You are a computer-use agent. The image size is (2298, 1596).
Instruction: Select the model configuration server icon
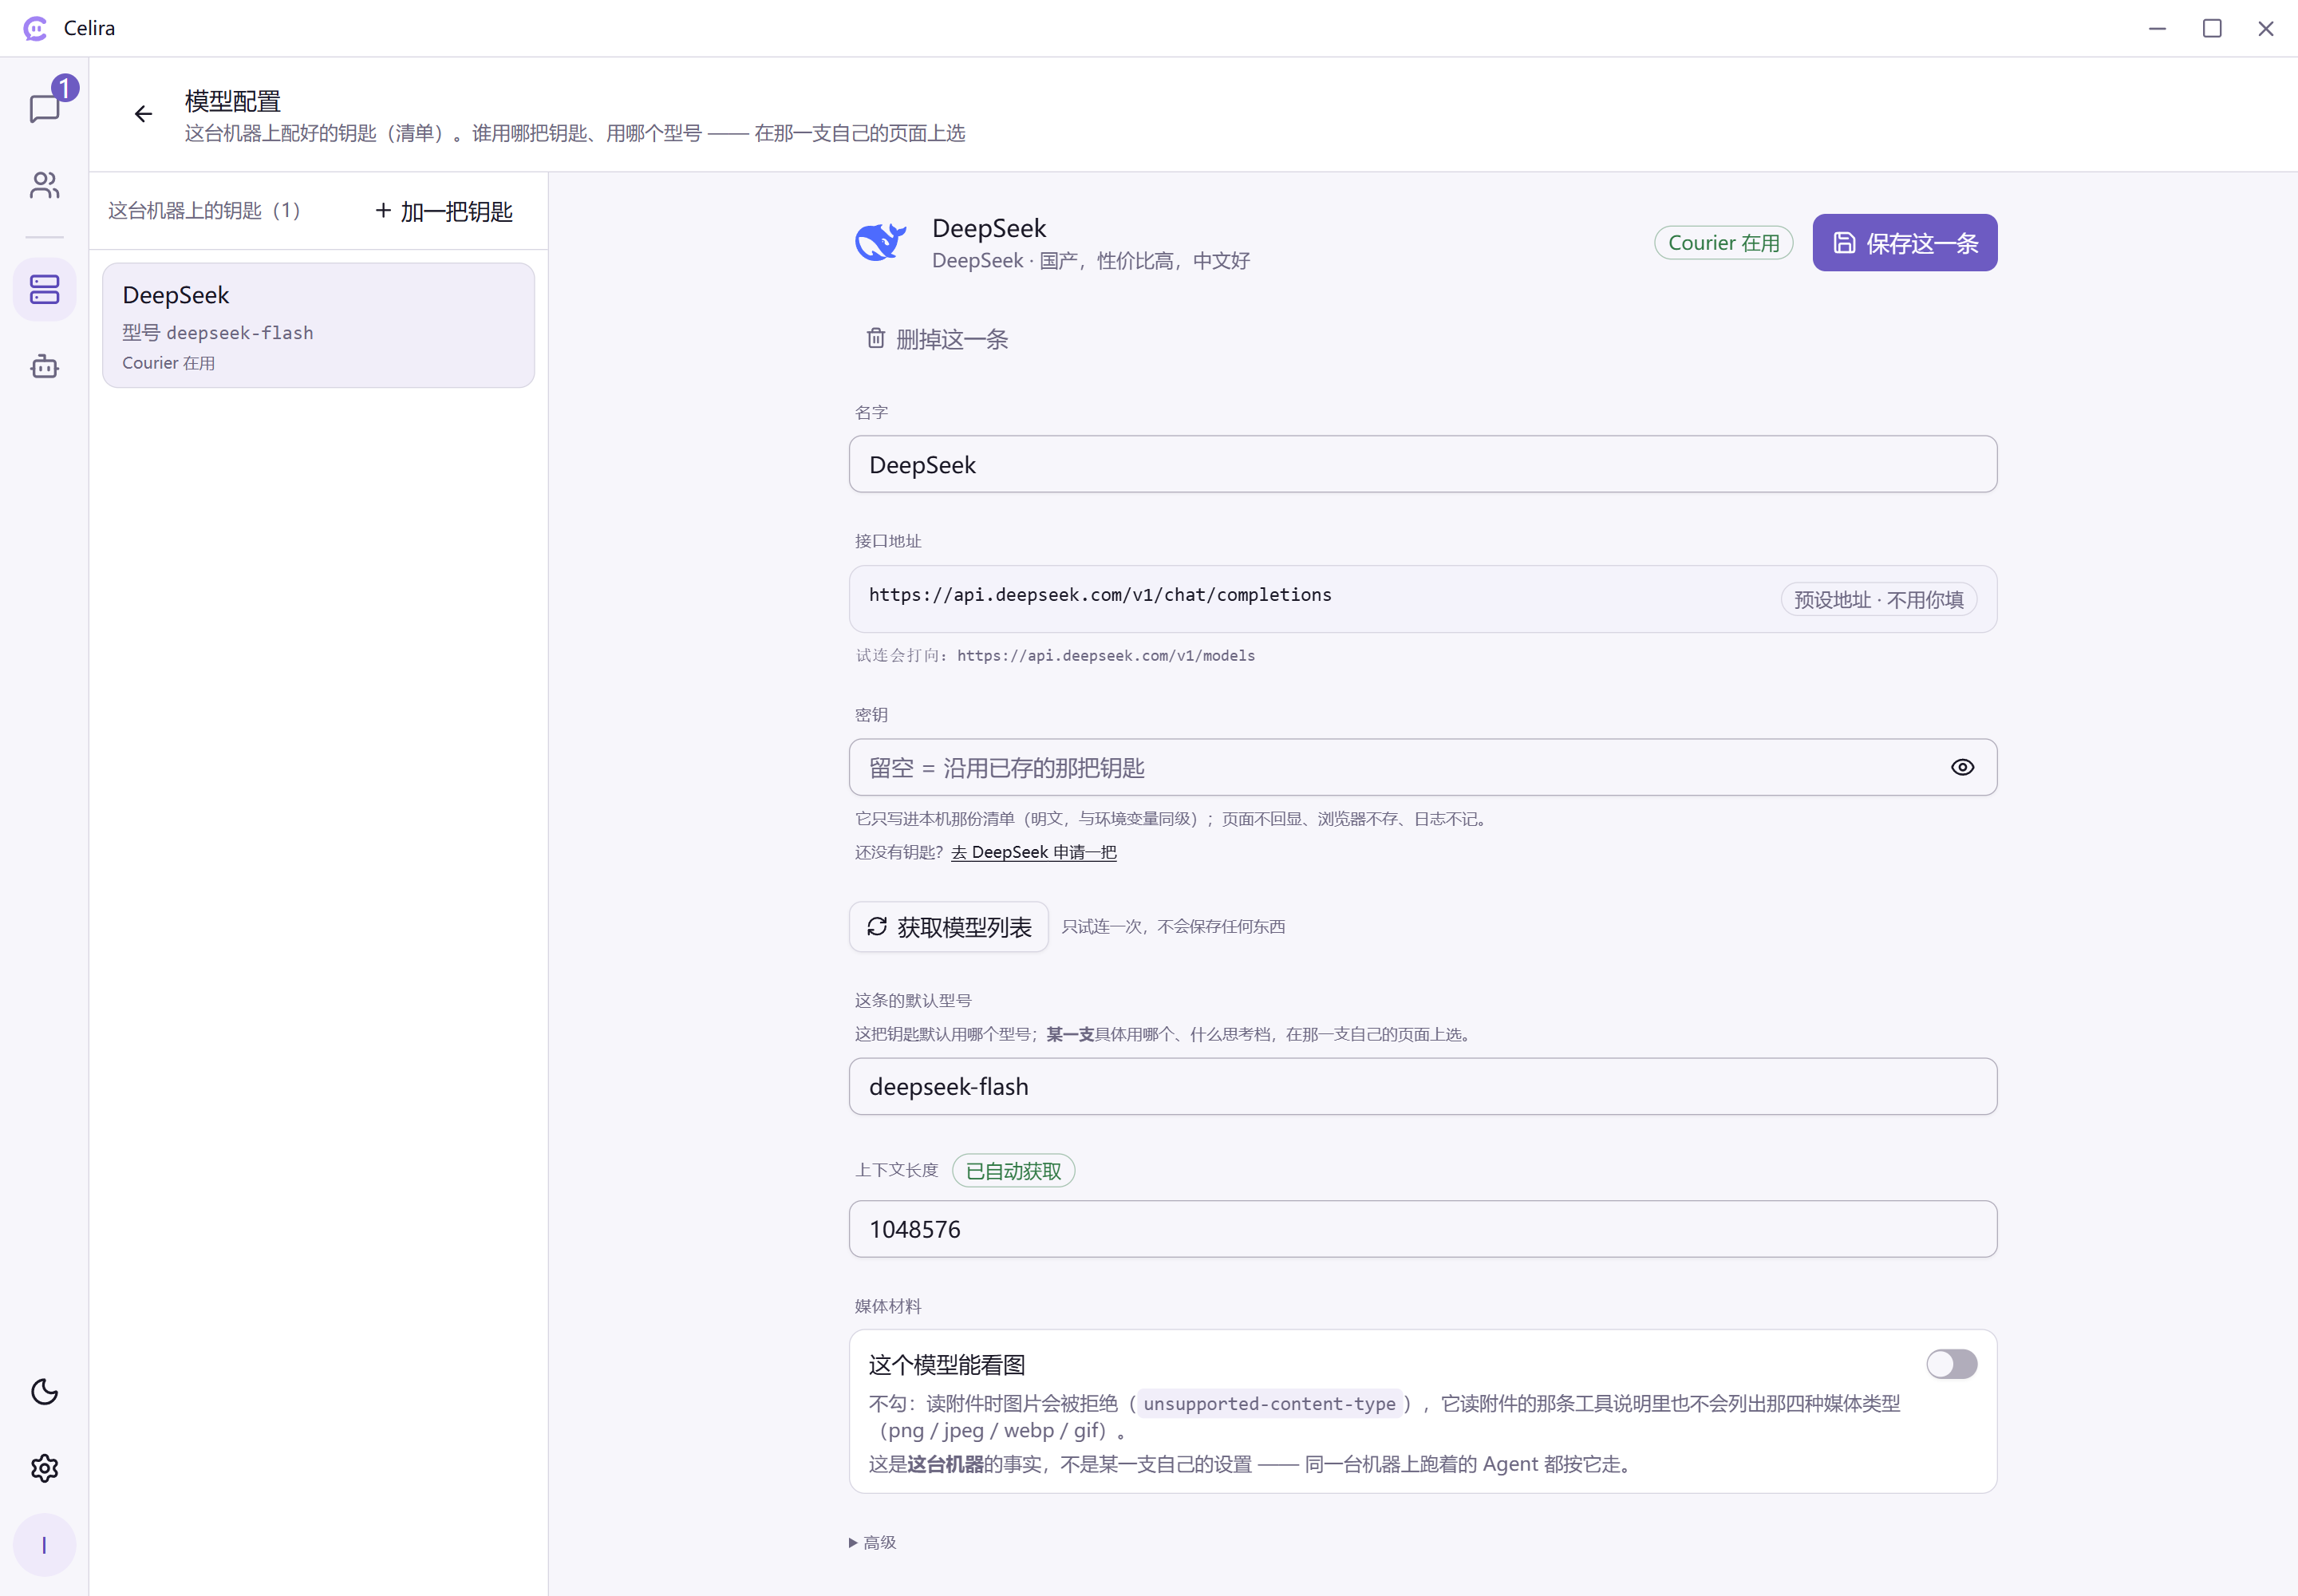(x=45, y=290)
